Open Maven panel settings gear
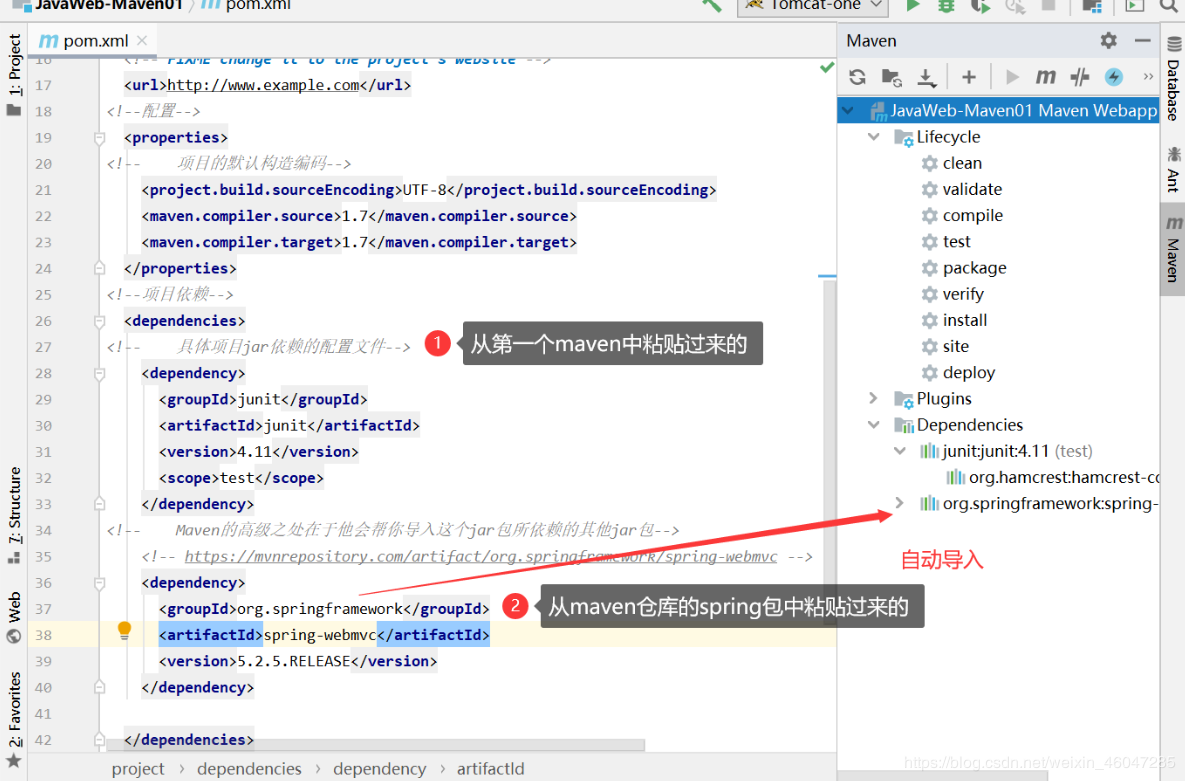 (1109, 41)
